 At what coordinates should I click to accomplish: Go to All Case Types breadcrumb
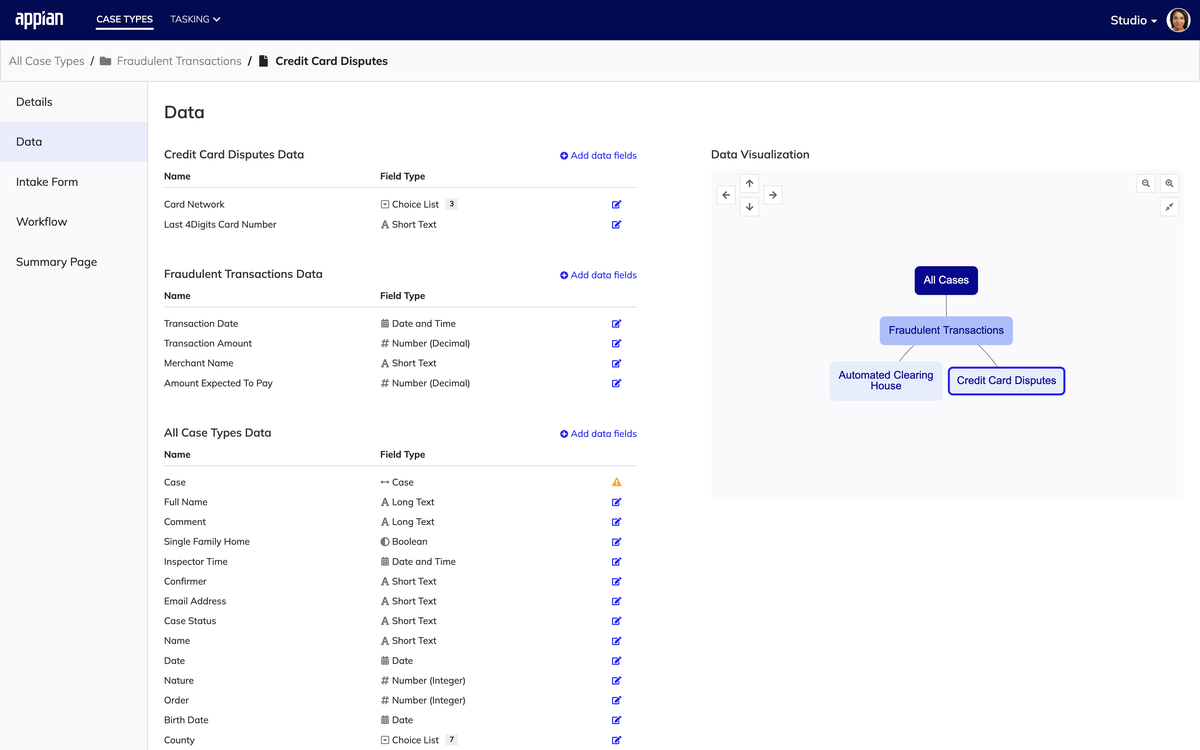tap(46, 61)
